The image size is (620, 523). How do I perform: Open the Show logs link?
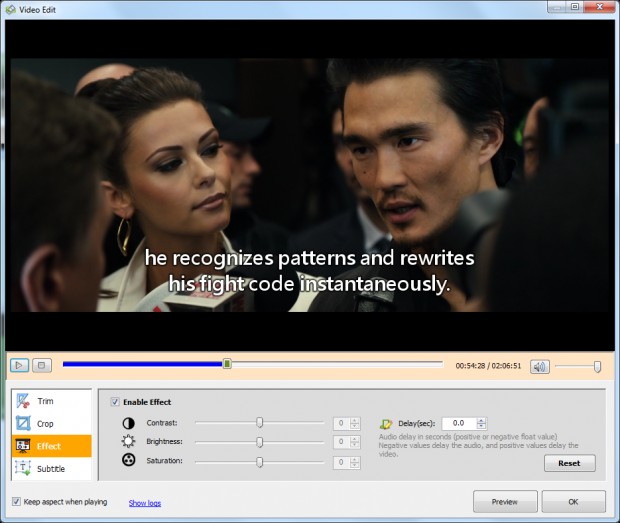tap(145, 503)
